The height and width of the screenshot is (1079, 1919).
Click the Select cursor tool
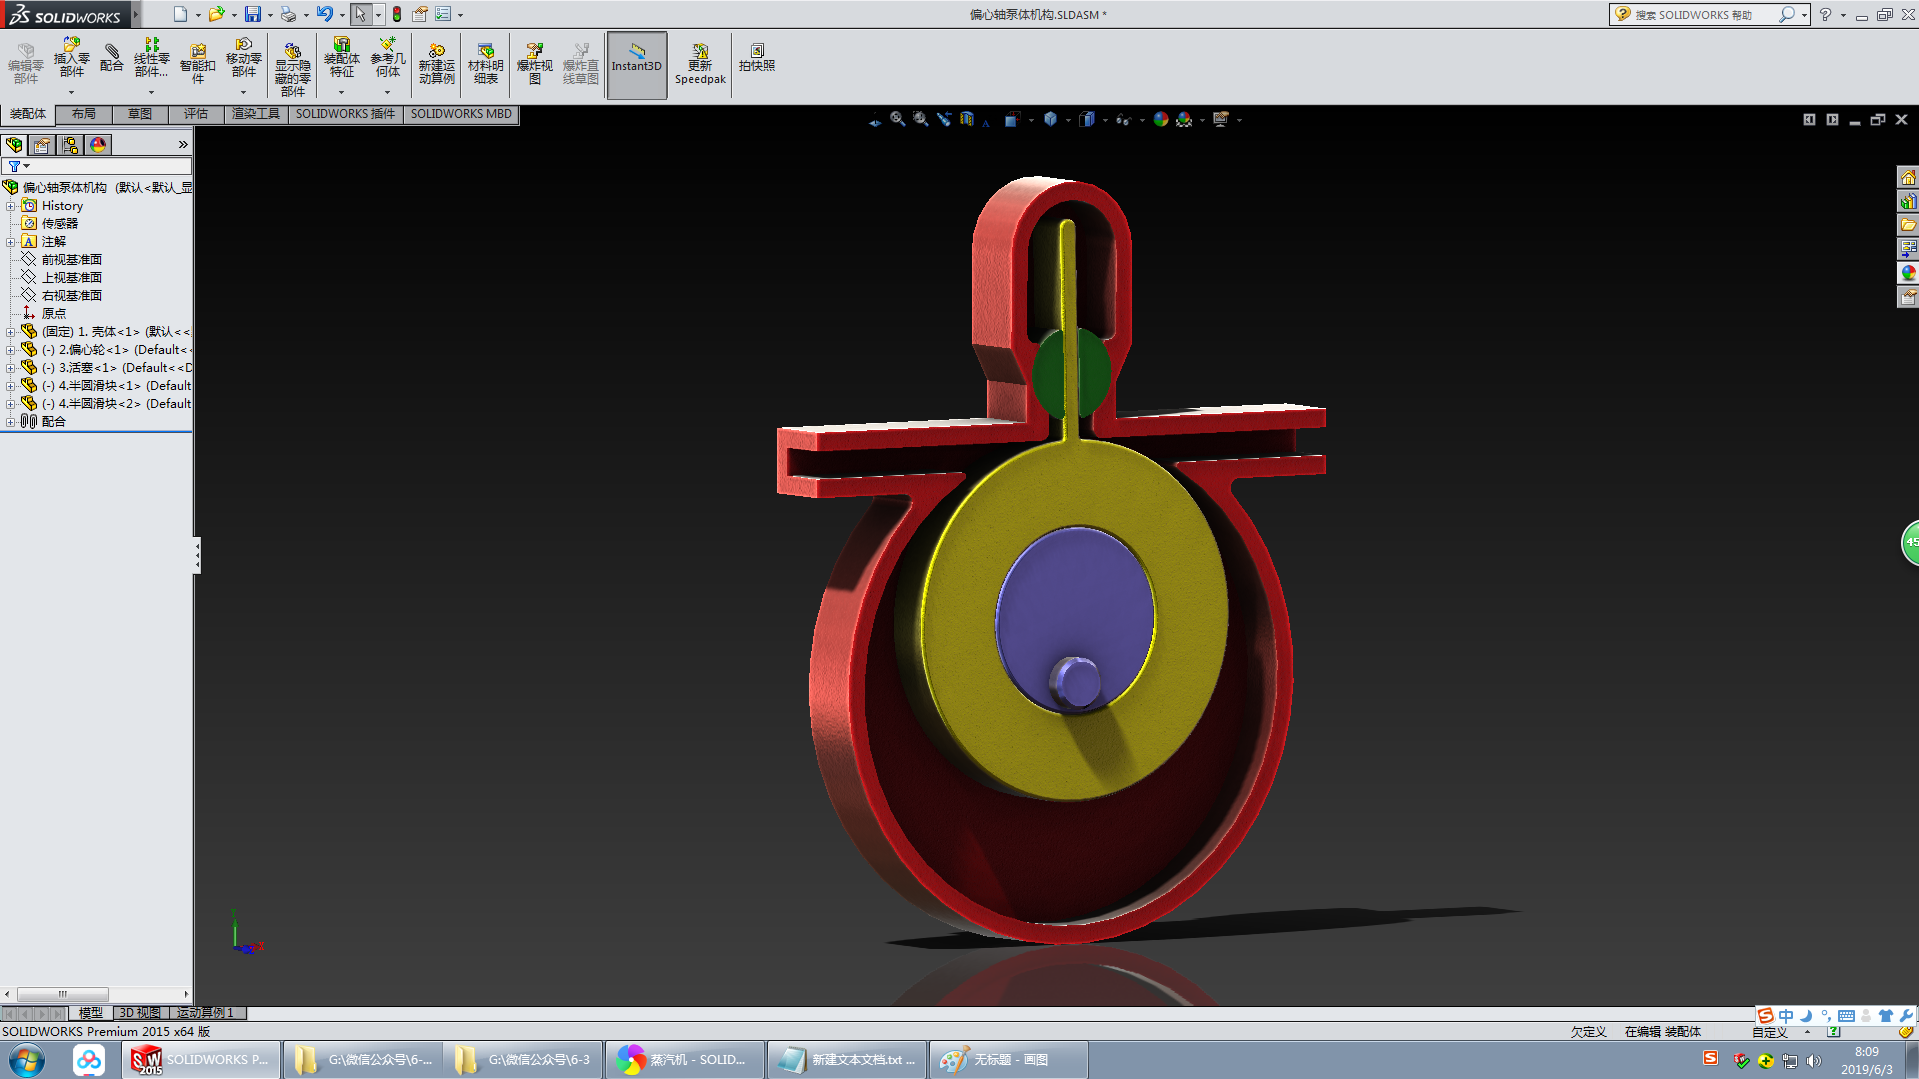point(360,14)
